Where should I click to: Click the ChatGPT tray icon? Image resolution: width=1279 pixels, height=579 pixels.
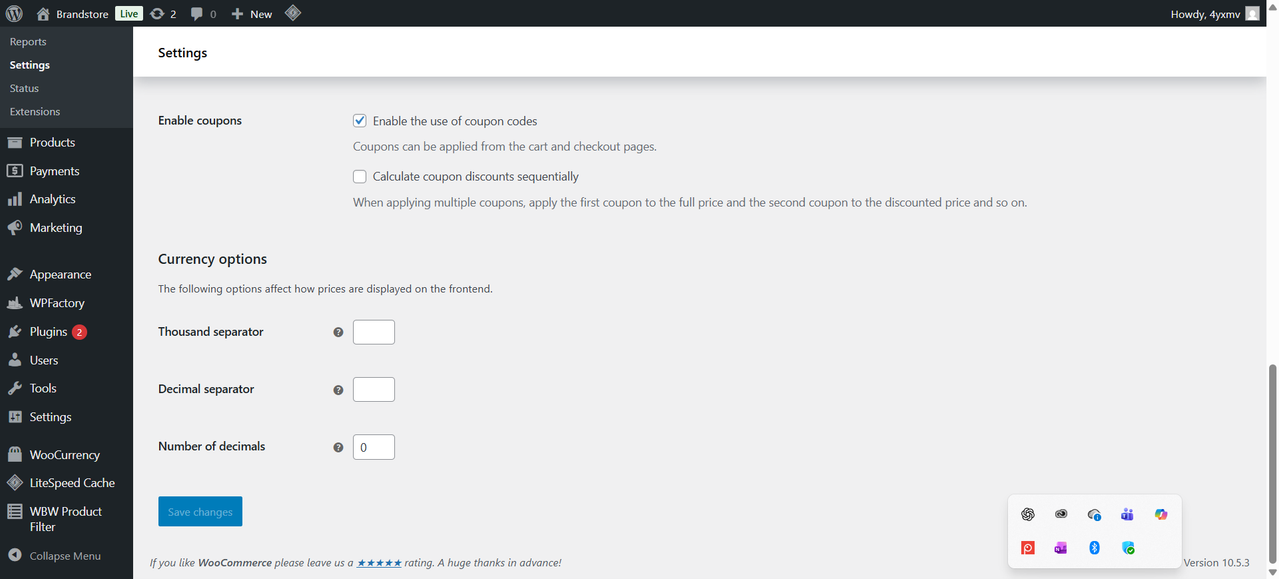[1027, 514]
